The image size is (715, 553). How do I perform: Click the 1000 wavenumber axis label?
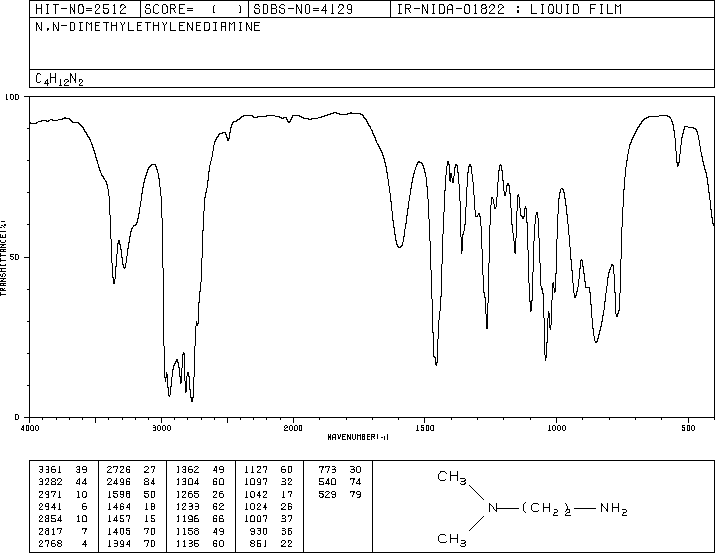tap(556, 428)
